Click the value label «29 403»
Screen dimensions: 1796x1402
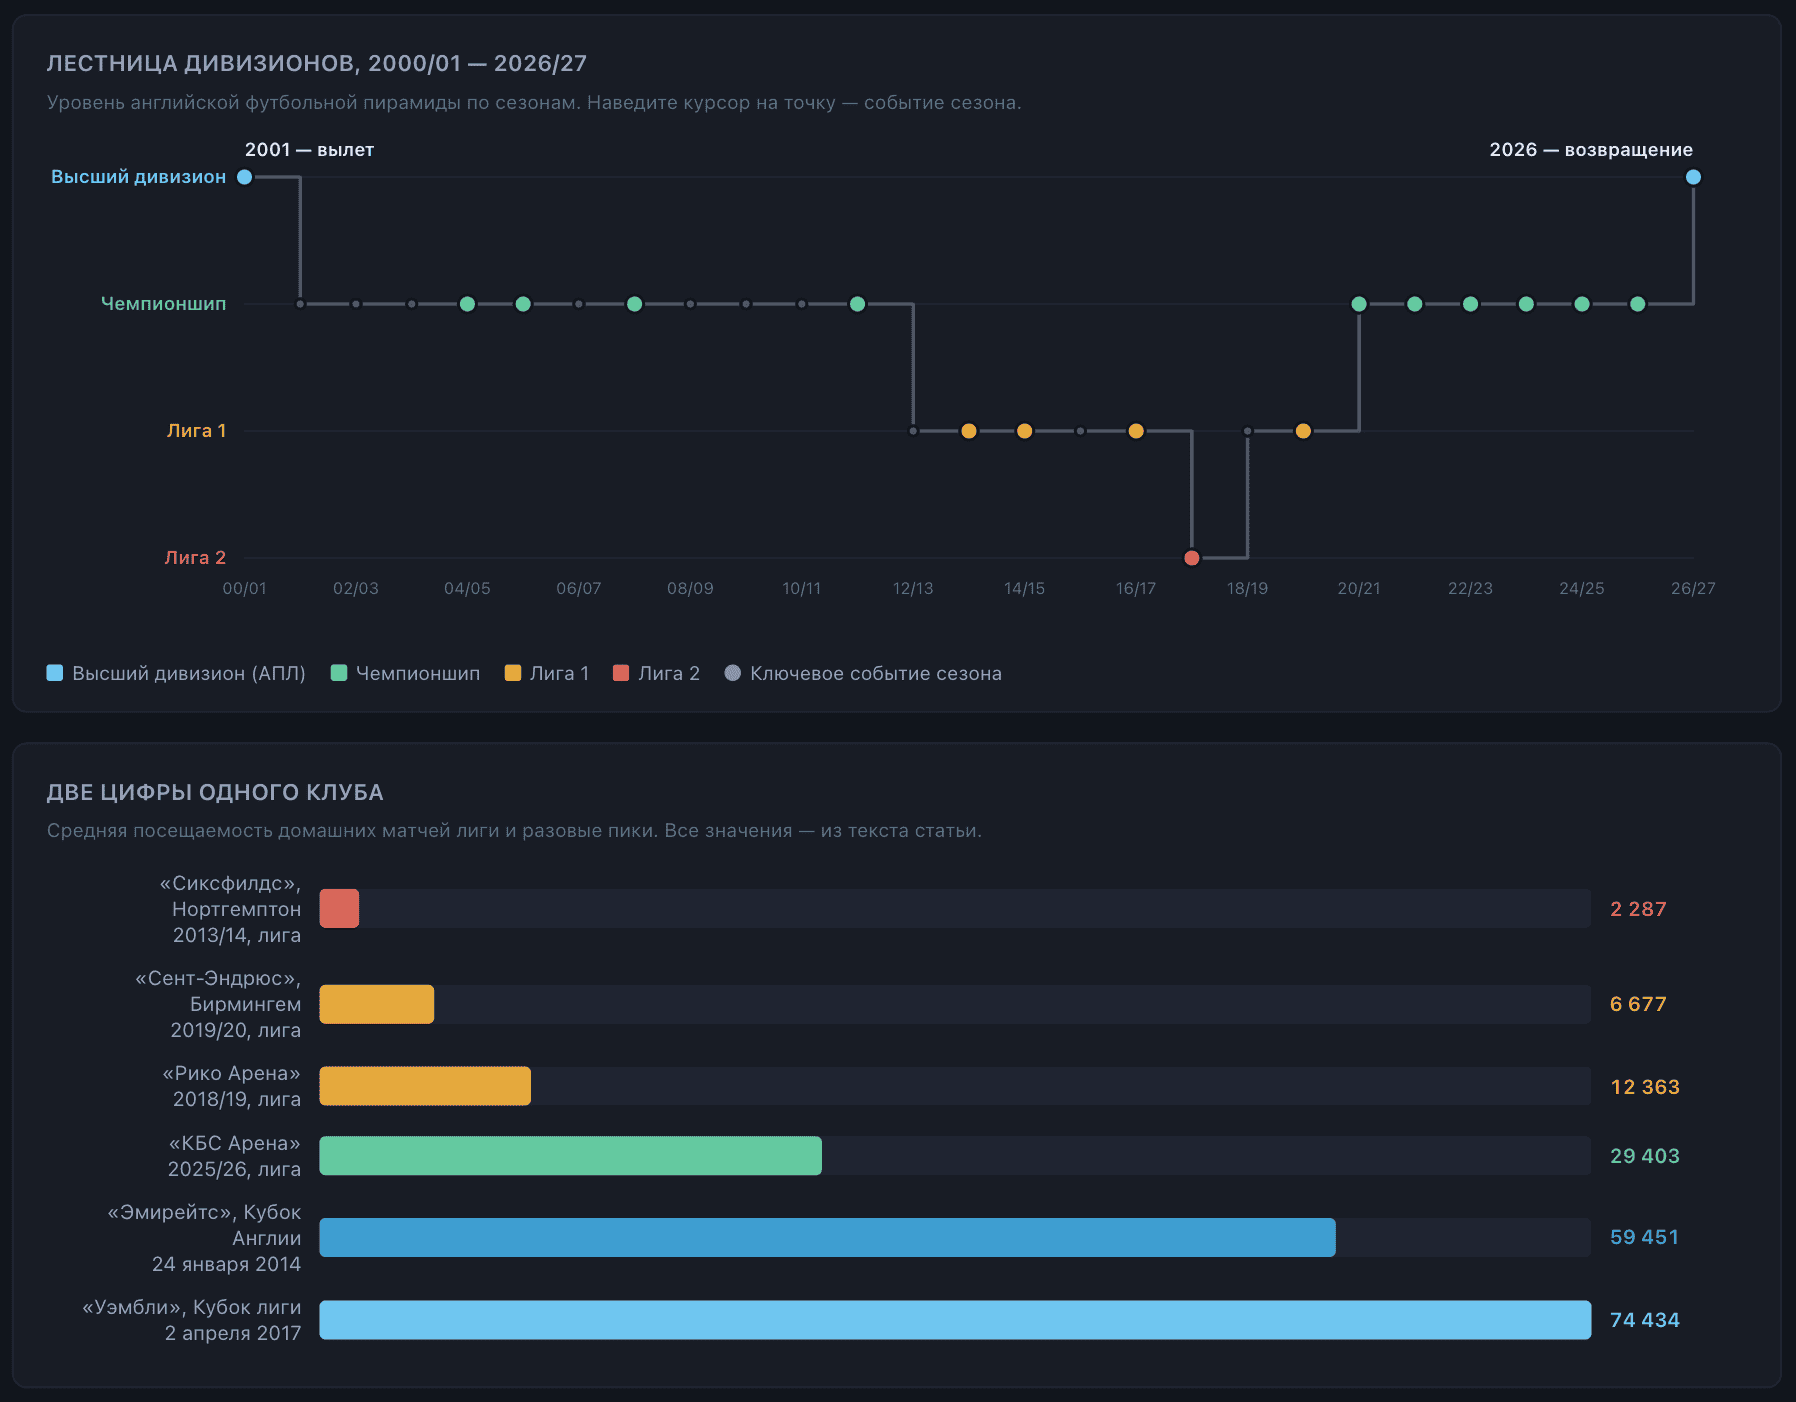[x=1645, y=1156]
